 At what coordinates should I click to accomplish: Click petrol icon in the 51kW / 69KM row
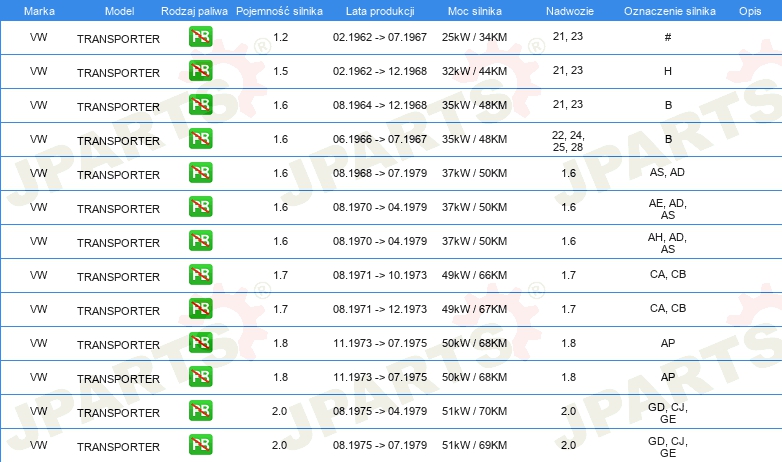pos(200,444)
